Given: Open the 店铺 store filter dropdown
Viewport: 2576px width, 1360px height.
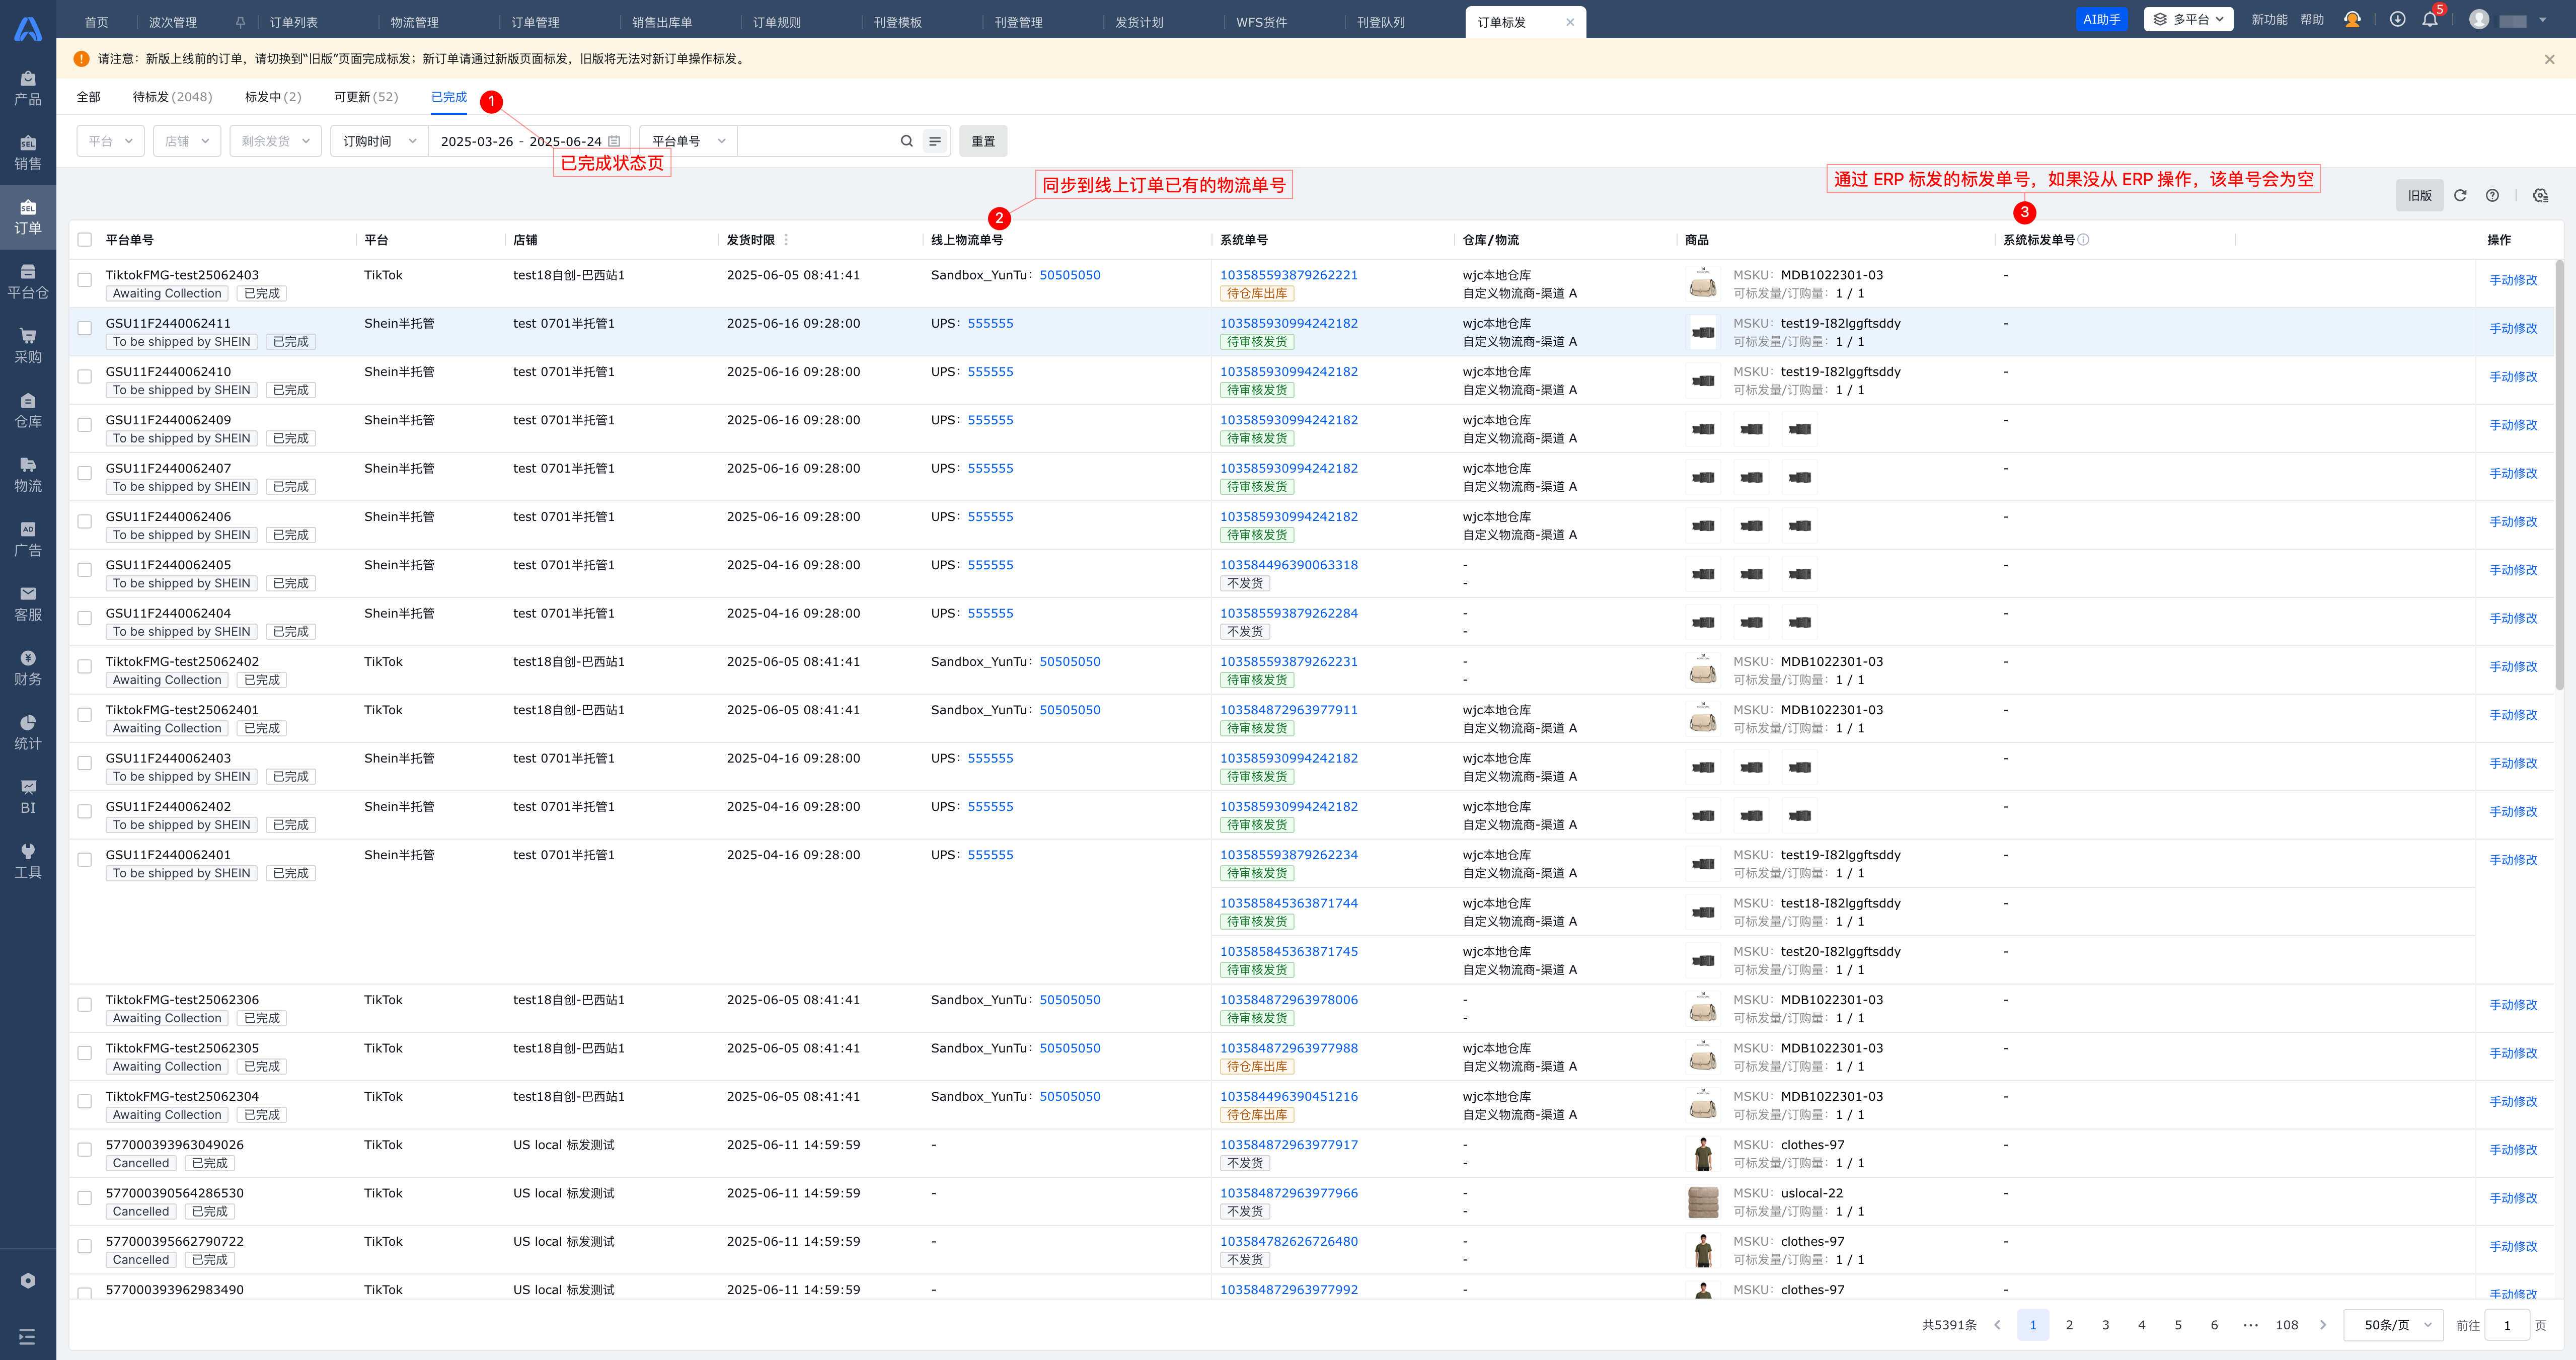Looking at the screenshot, I should coord(187,141).
